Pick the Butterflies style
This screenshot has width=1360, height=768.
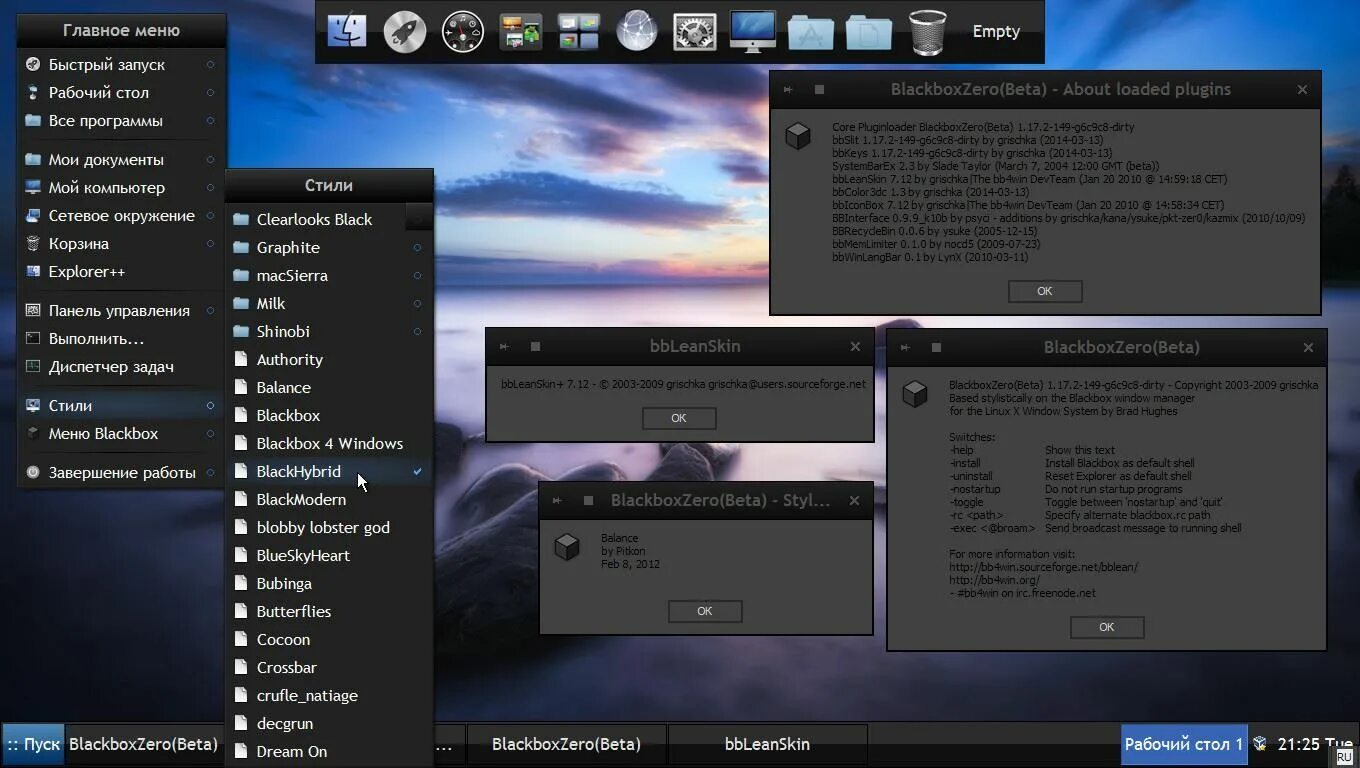pyautogui.click(x=329, y=611)
